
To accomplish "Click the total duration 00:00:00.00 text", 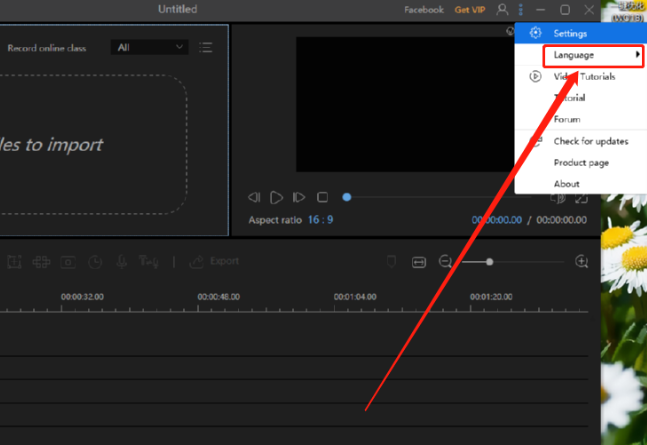I will [x=561, y=220].
